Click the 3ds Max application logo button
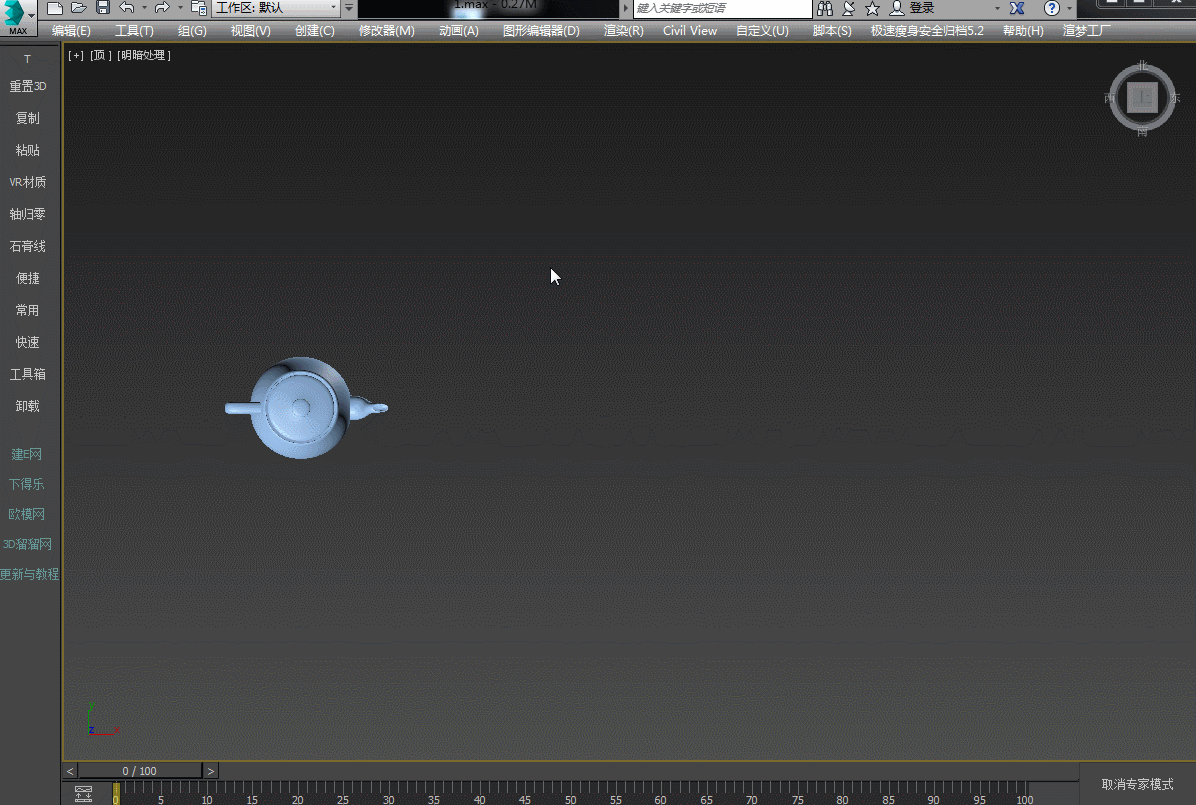1196x805 pixels. [x=17, y=17]
